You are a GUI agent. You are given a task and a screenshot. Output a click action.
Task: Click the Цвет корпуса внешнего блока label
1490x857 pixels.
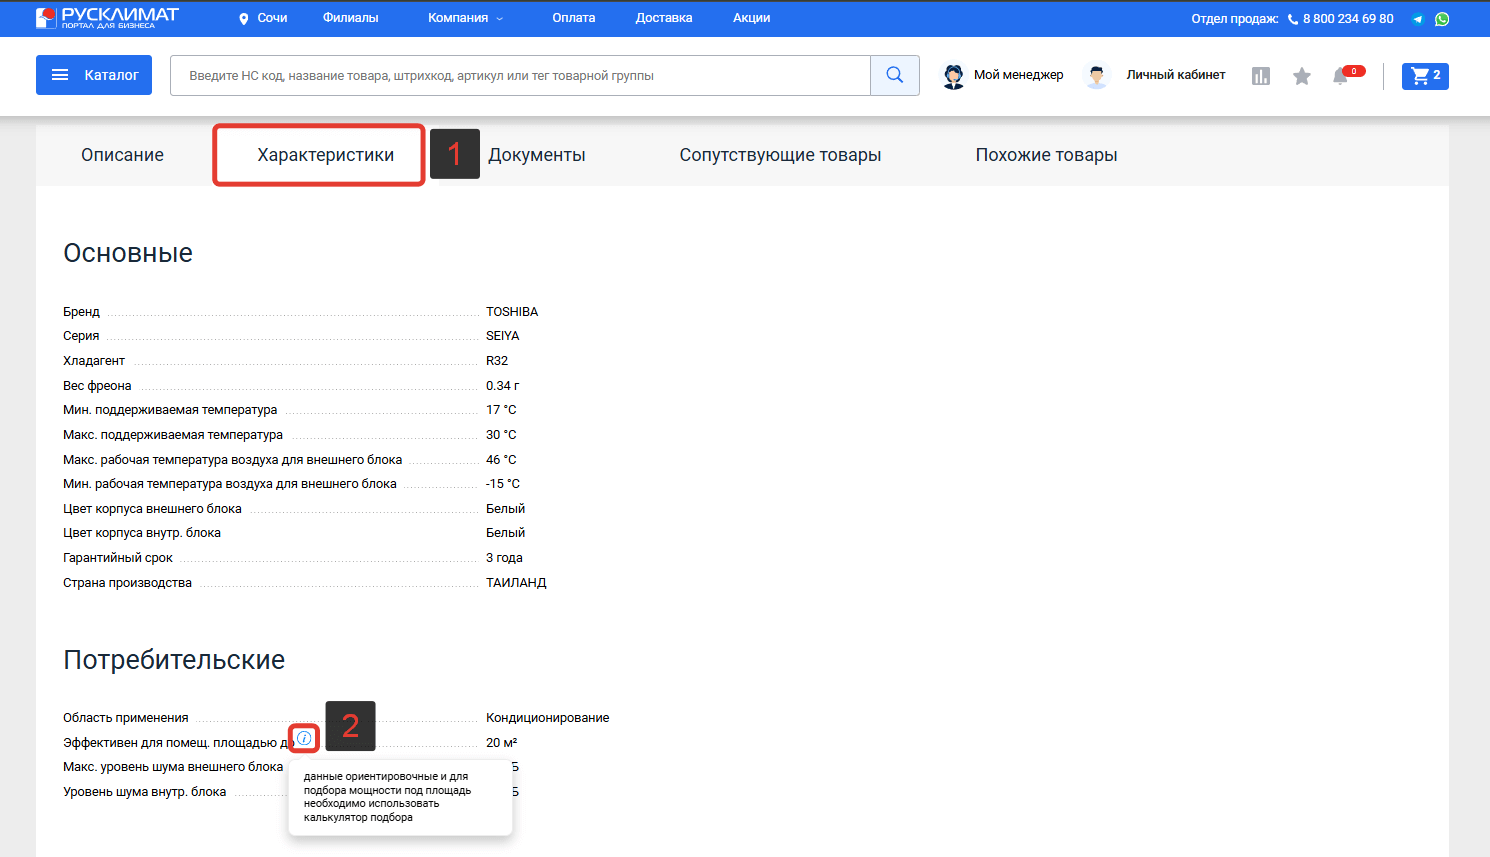point(152,509)
